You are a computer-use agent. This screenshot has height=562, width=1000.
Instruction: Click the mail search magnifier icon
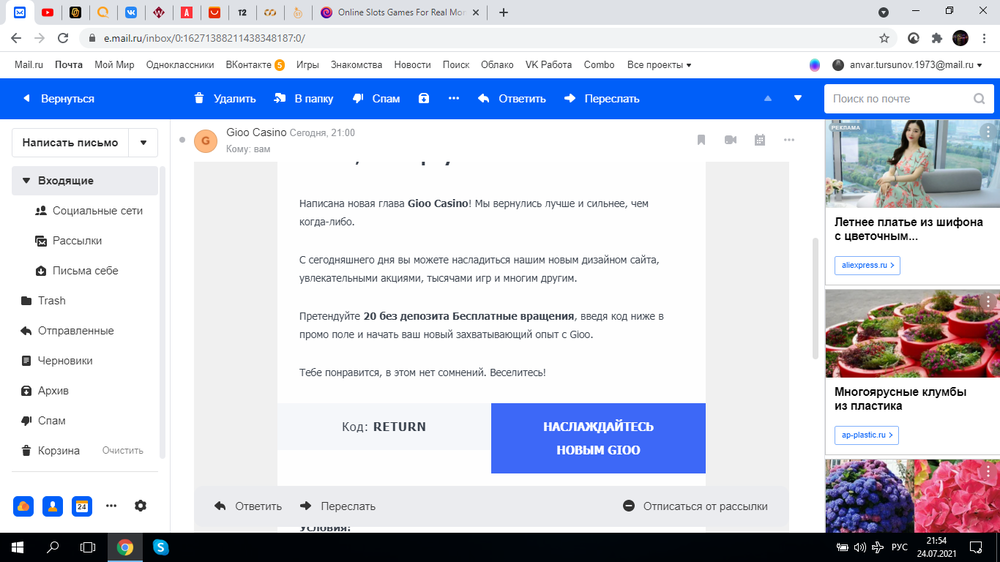click(979, 99)
